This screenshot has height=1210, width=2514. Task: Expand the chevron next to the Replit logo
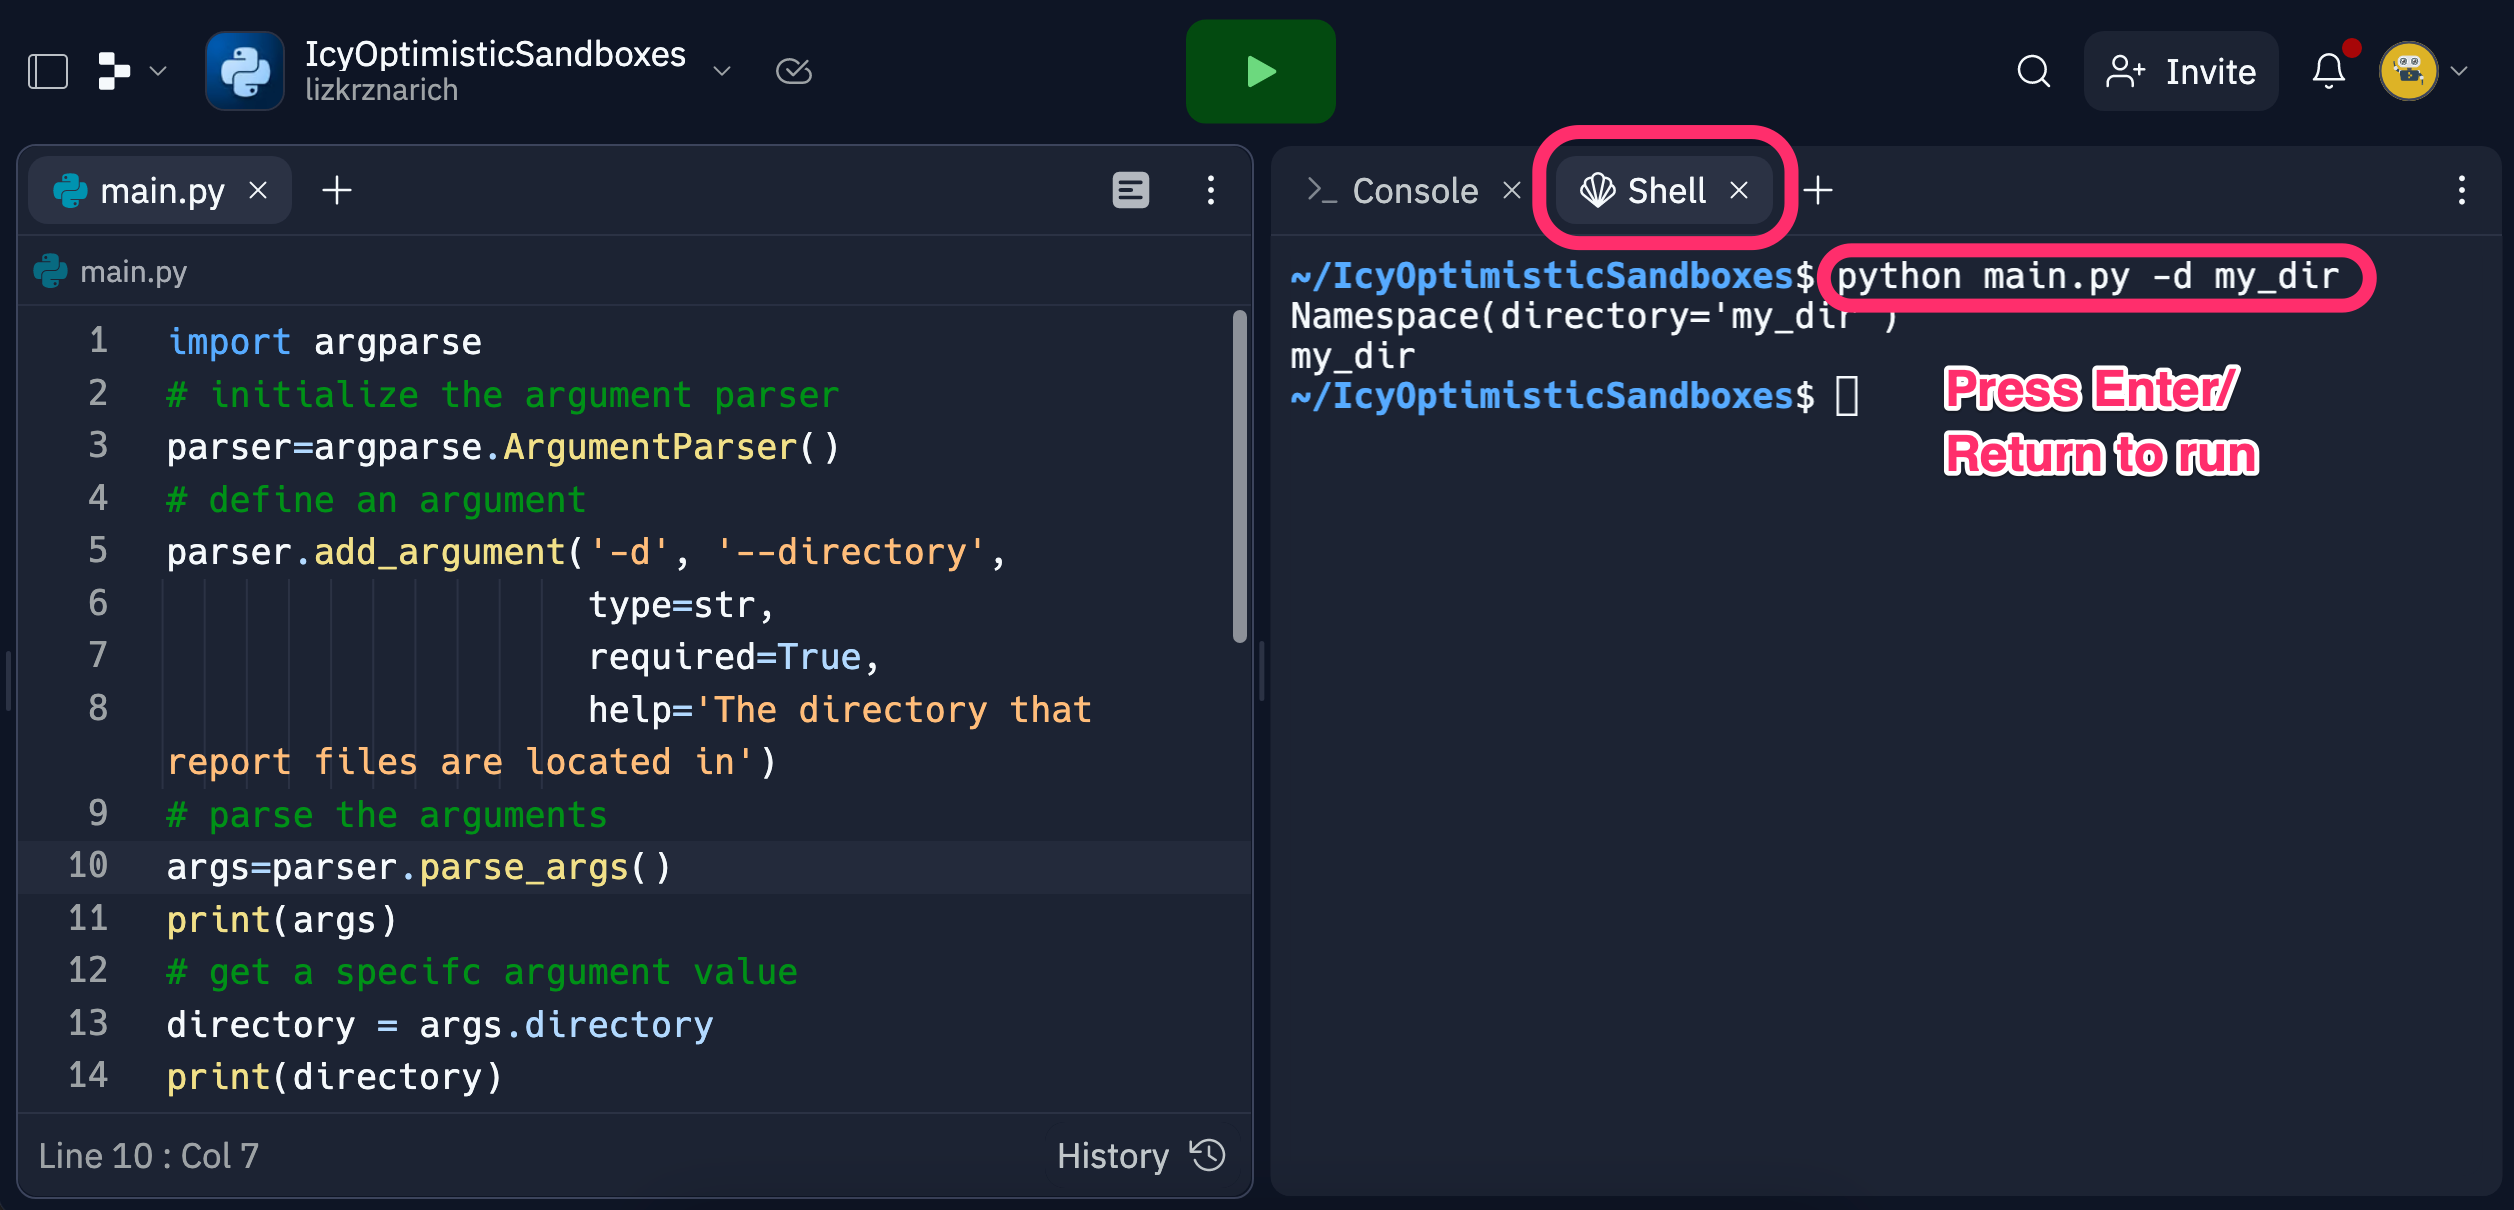[x=158, y=72]
